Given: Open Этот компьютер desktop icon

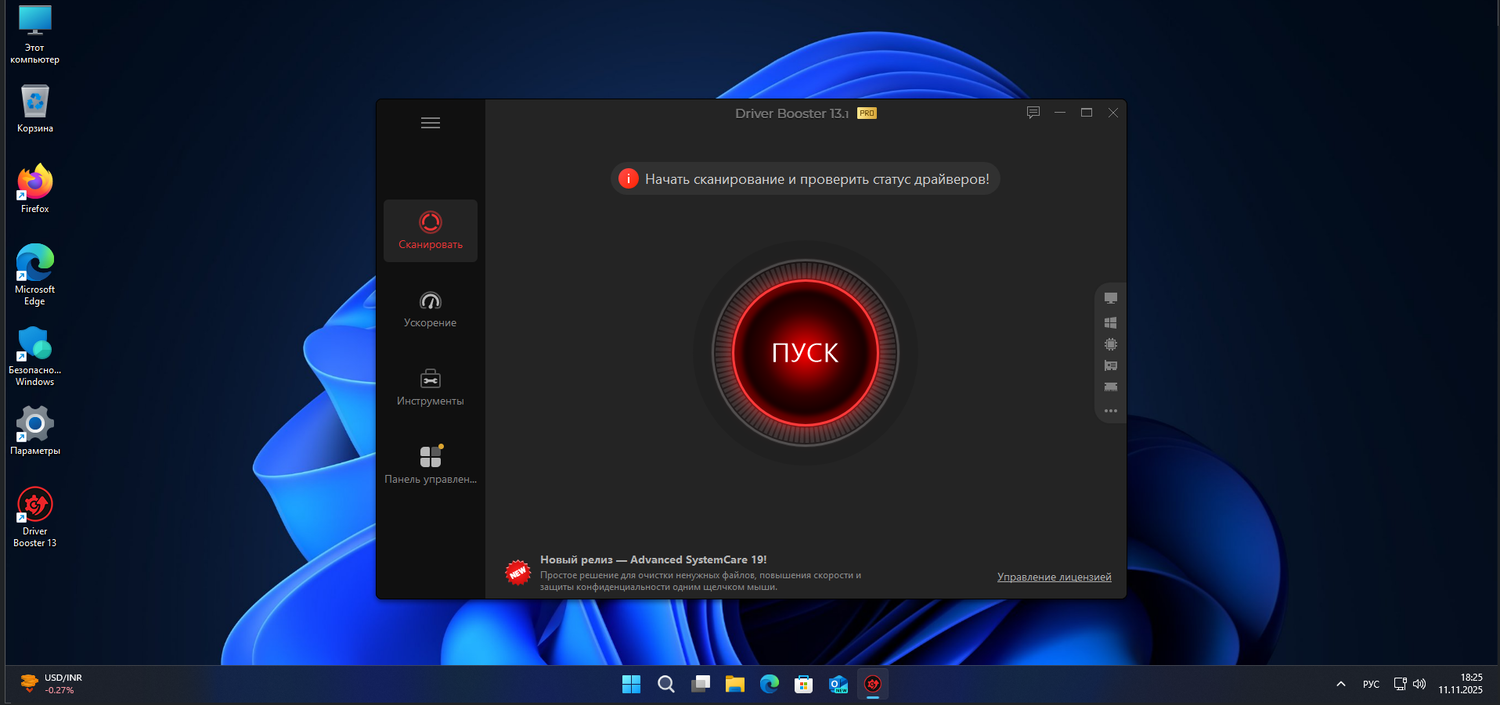Looking at the screenshot, I should (35, 34).
